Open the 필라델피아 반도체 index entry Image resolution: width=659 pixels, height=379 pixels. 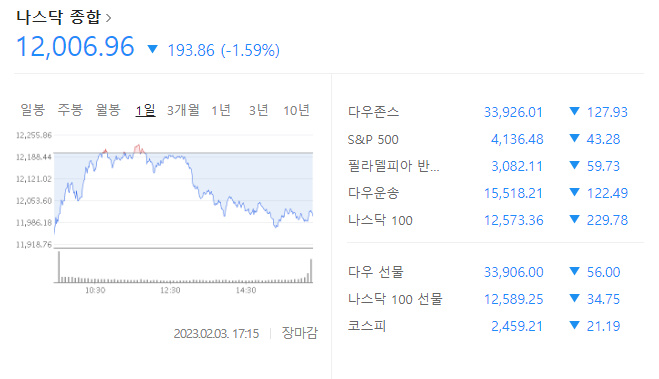[488, 166]
